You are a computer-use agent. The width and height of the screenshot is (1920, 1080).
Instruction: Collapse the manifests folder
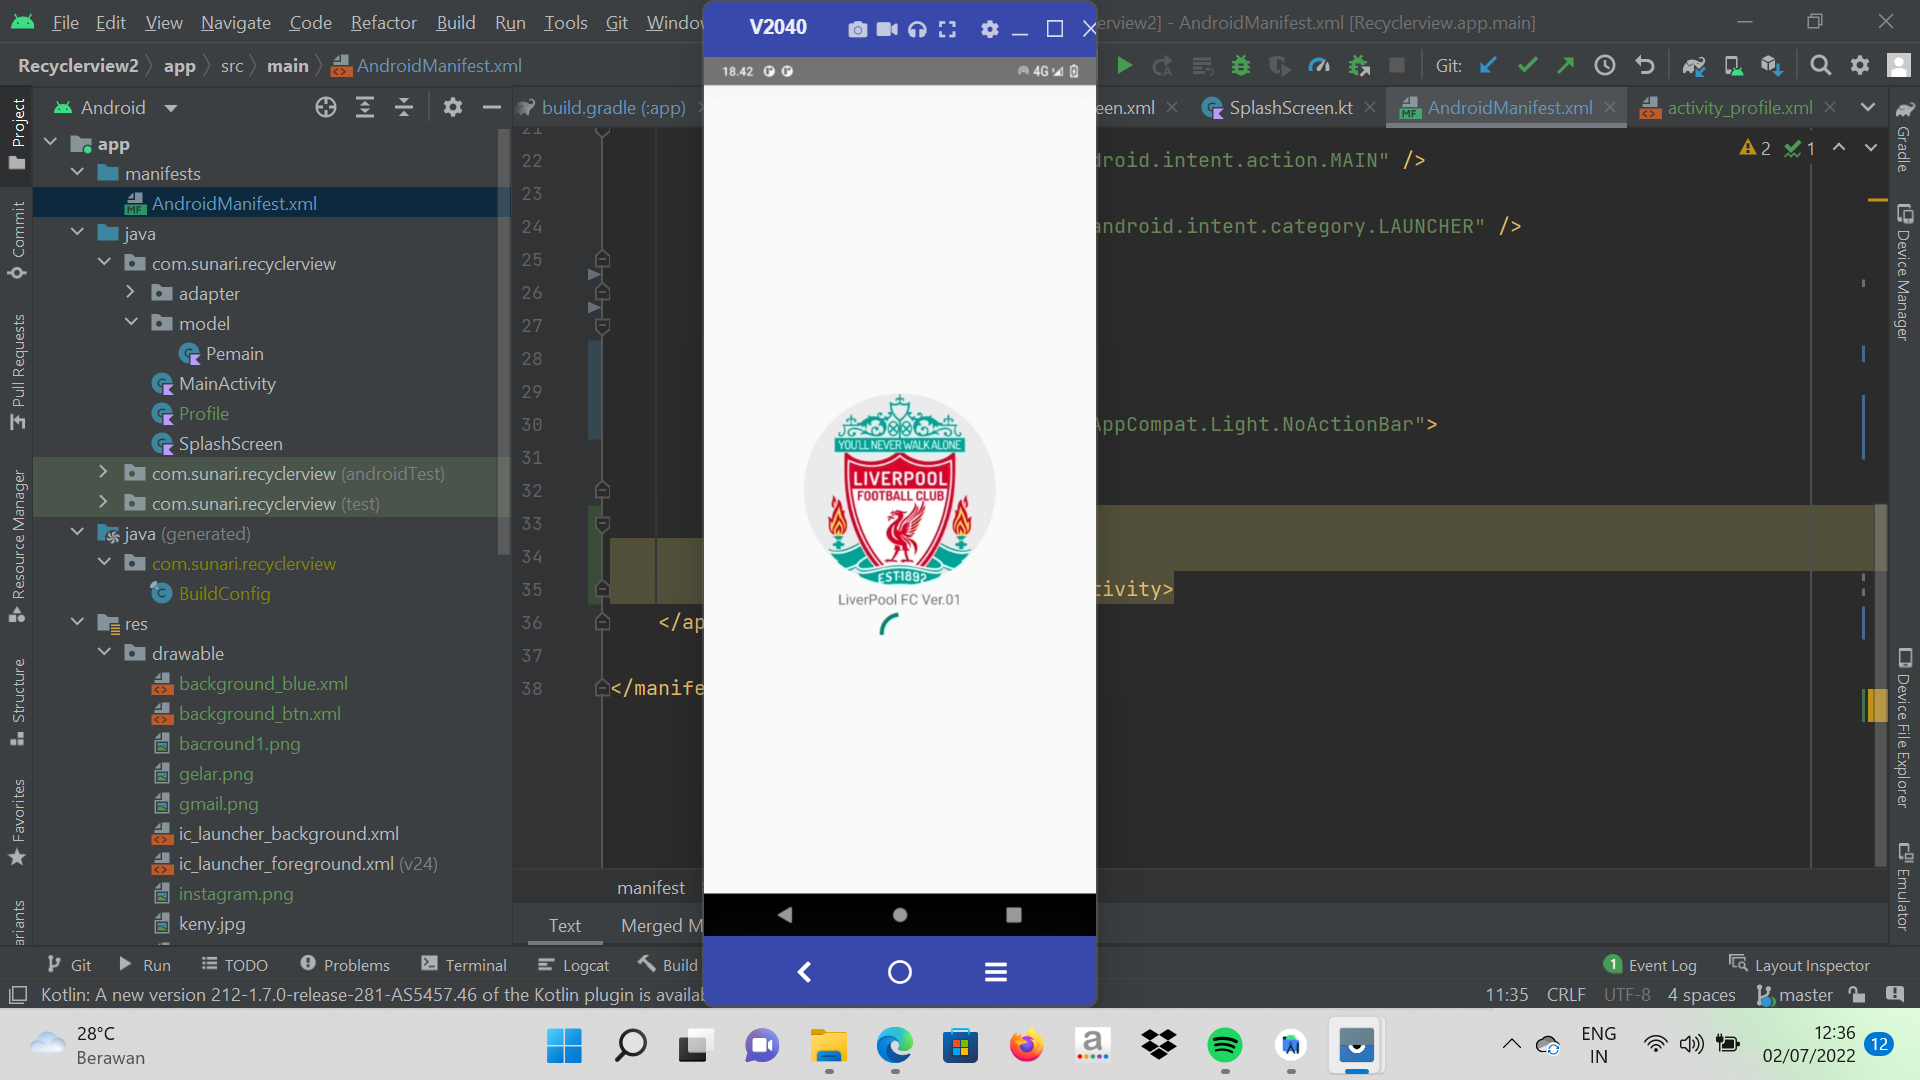77,173
